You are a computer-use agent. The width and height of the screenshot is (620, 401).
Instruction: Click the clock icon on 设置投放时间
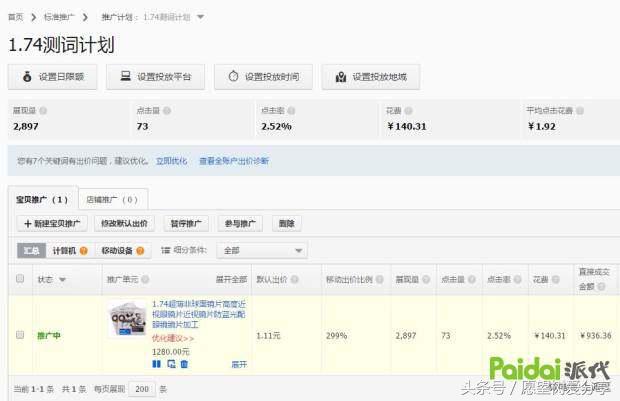click(x=233, y=76)
